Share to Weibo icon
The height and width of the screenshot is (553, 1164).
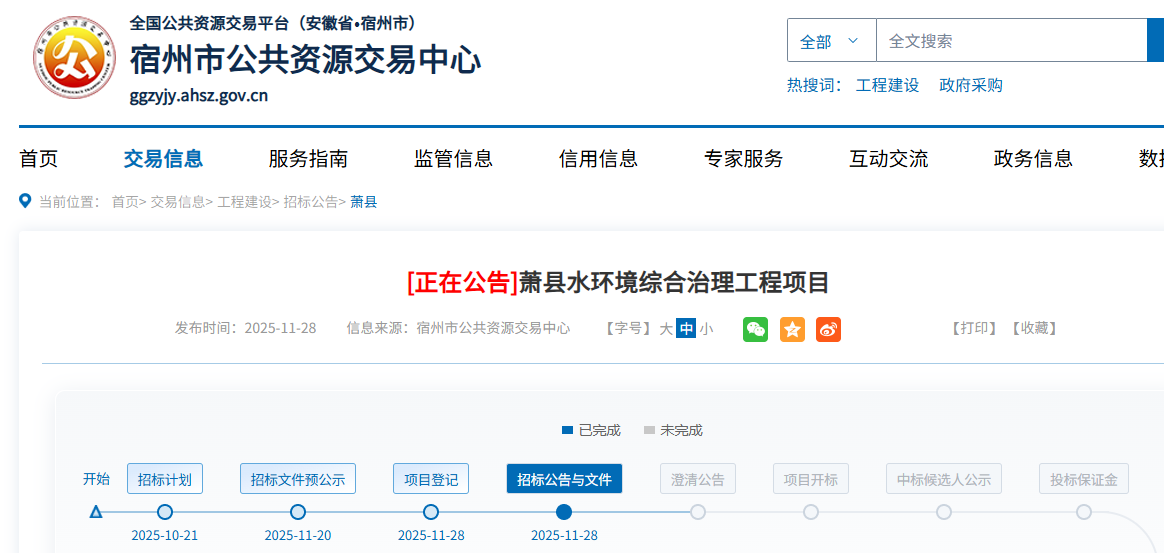click(828, 329)
